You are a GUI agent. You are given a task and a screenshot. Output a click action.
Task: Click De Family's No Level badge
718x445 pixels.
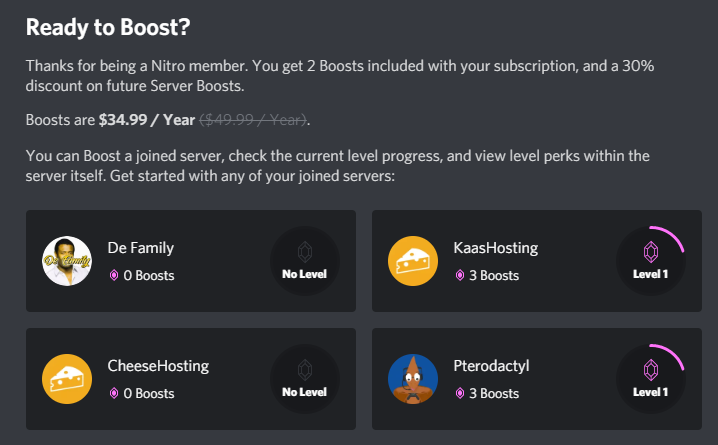point(305,262)
